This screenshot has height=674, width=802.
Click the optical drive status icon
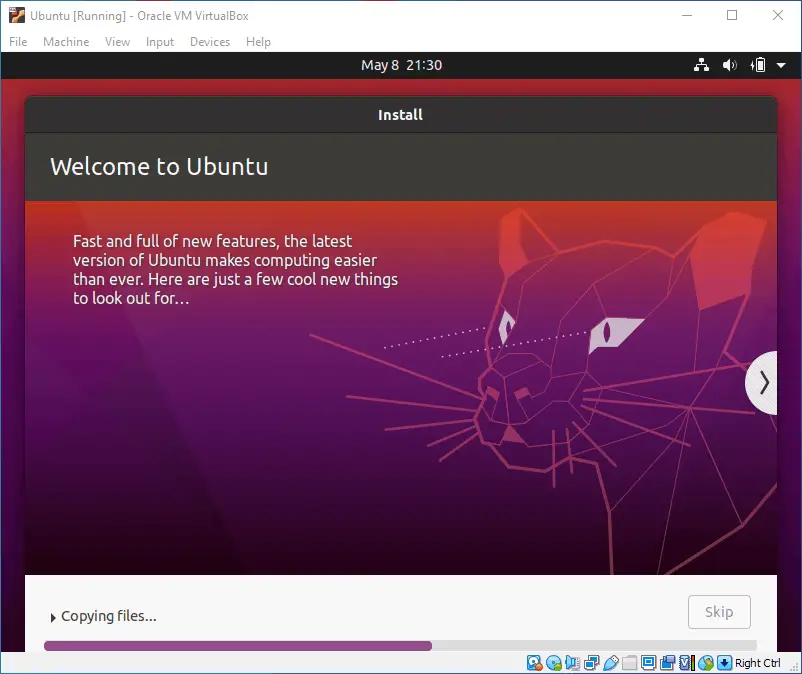pyautogui.click(x=553, y=663)
